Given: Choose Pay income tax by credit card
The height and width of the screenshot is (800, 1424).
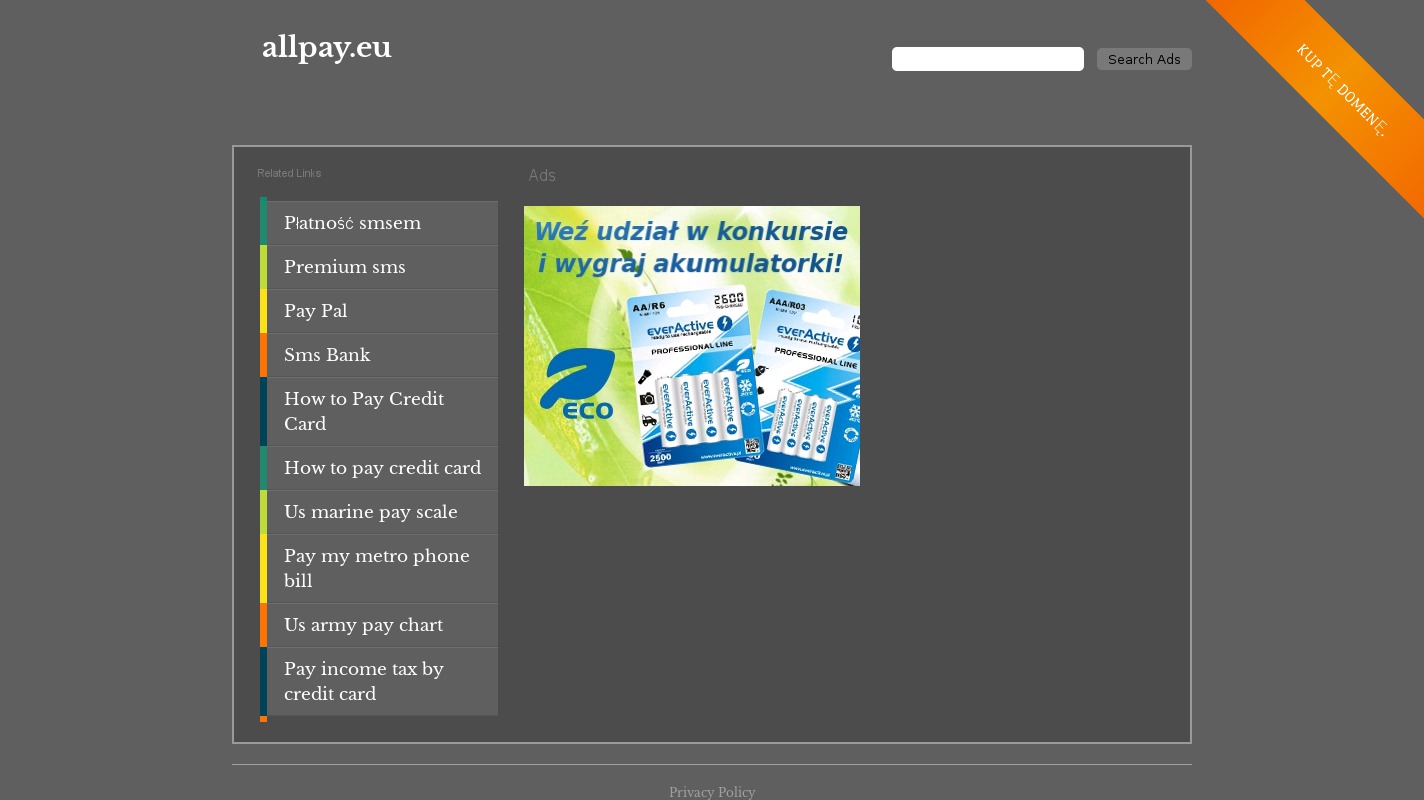Looking at the screenshot, I should tap(363, 681).
